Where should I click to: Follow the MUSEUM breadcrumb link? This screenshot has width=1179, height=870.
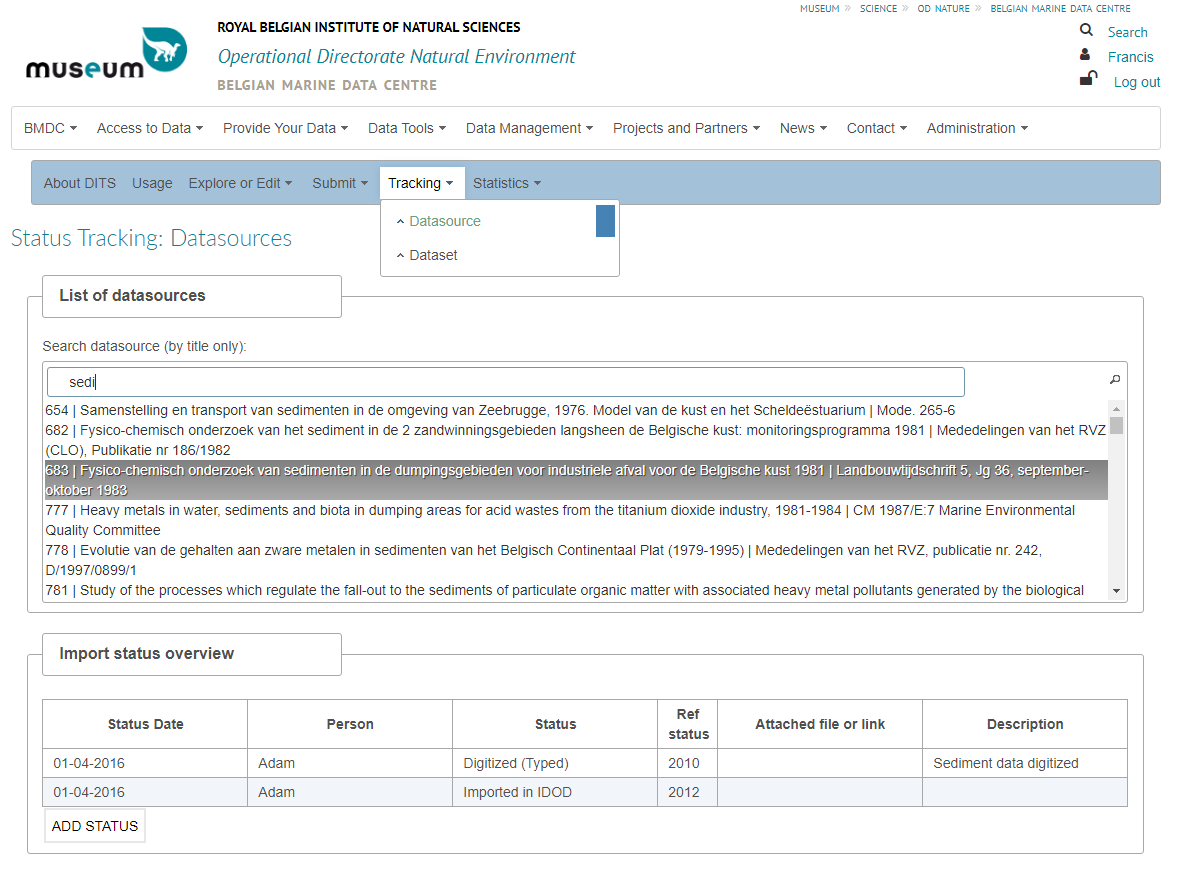pyautogui.click(x=820, y=8)
